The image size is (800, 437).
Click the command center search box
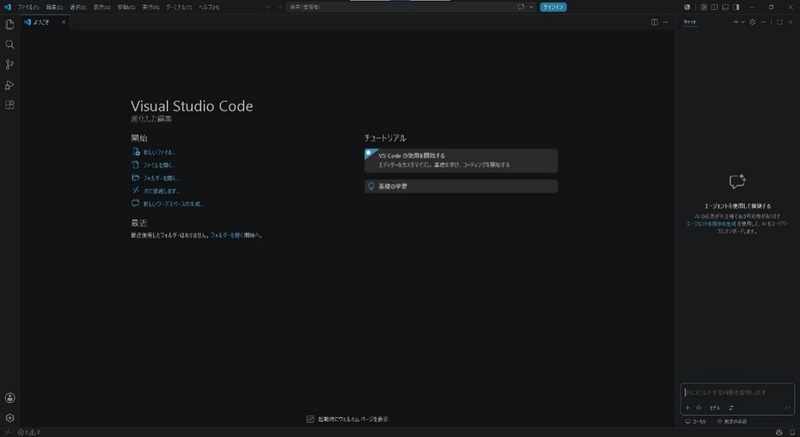(x=401, y=7)
